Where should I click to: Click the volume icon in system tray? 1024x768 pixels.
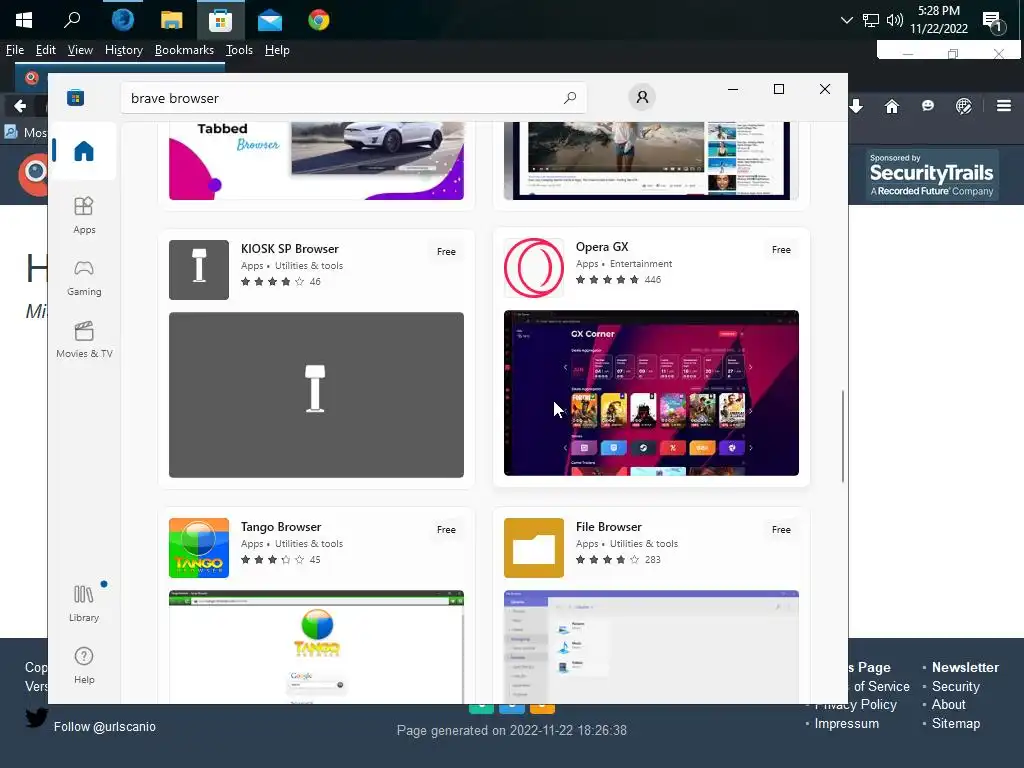[x=894, y=20]
